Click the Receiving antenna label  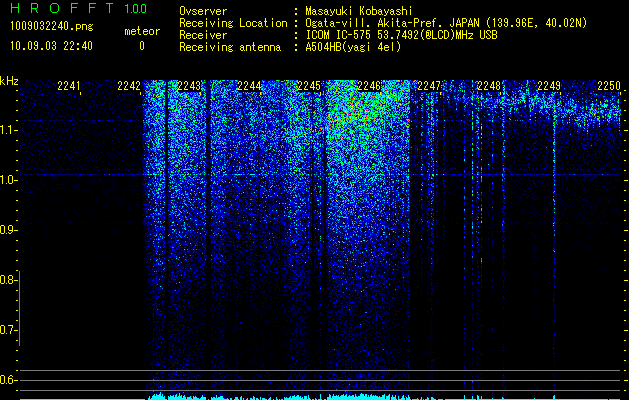230,47
